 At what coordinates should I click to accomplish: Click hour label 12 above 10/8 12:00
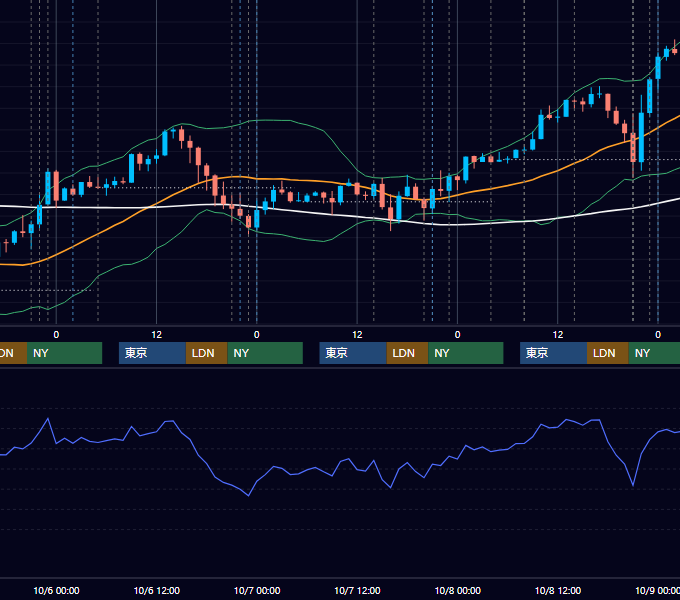click(x=558, y=335)
